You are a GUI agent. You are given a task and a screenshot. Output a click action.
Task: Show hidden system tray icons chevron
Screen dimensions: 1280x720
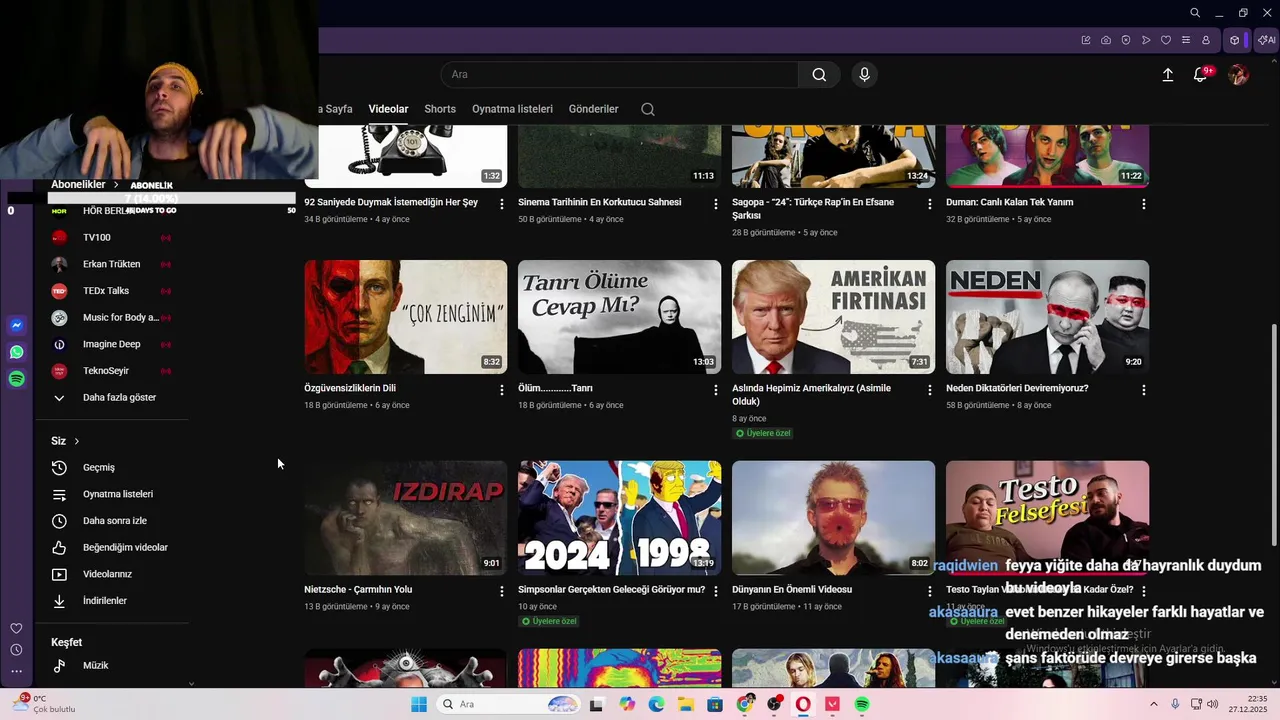coord(1153,705)
